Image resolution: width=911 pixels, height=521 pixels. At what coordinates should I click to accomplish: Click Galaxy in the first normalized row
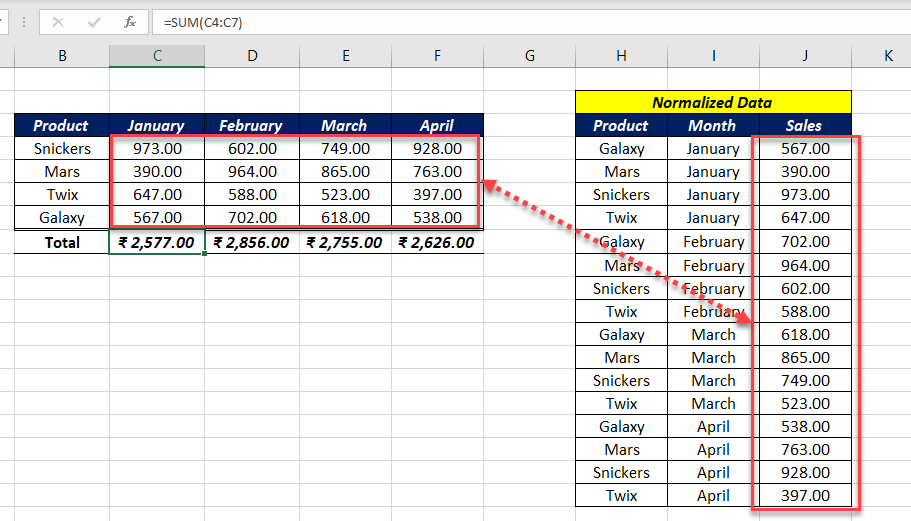622,149
